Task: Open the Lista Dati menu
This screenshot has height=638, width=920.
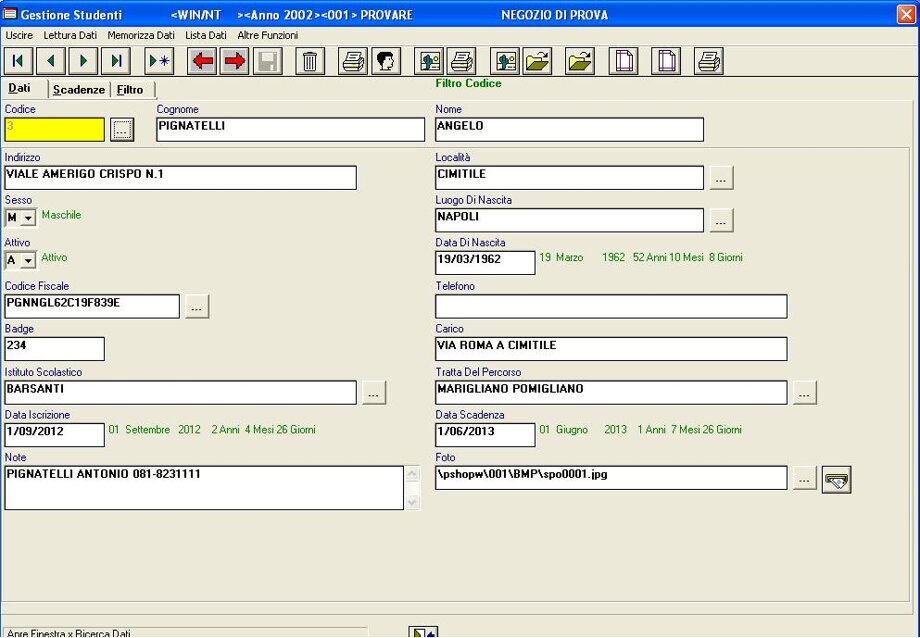Action: (206, 35)
